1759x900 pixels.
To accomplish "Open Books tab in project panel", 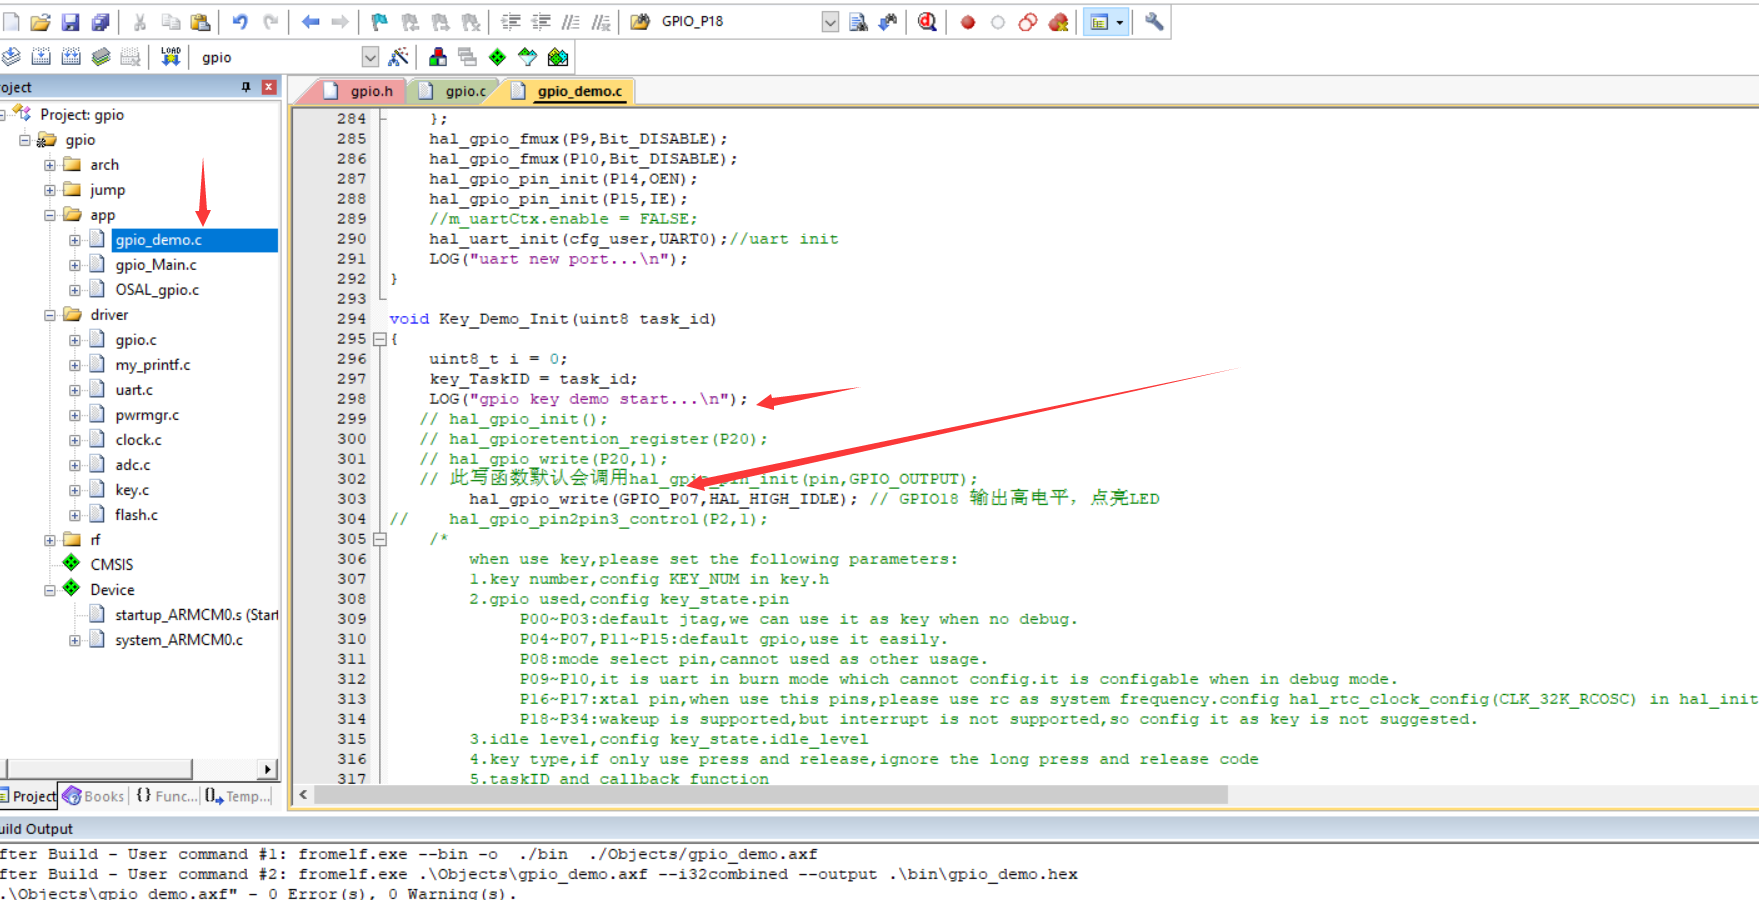I will click(94, 796).
